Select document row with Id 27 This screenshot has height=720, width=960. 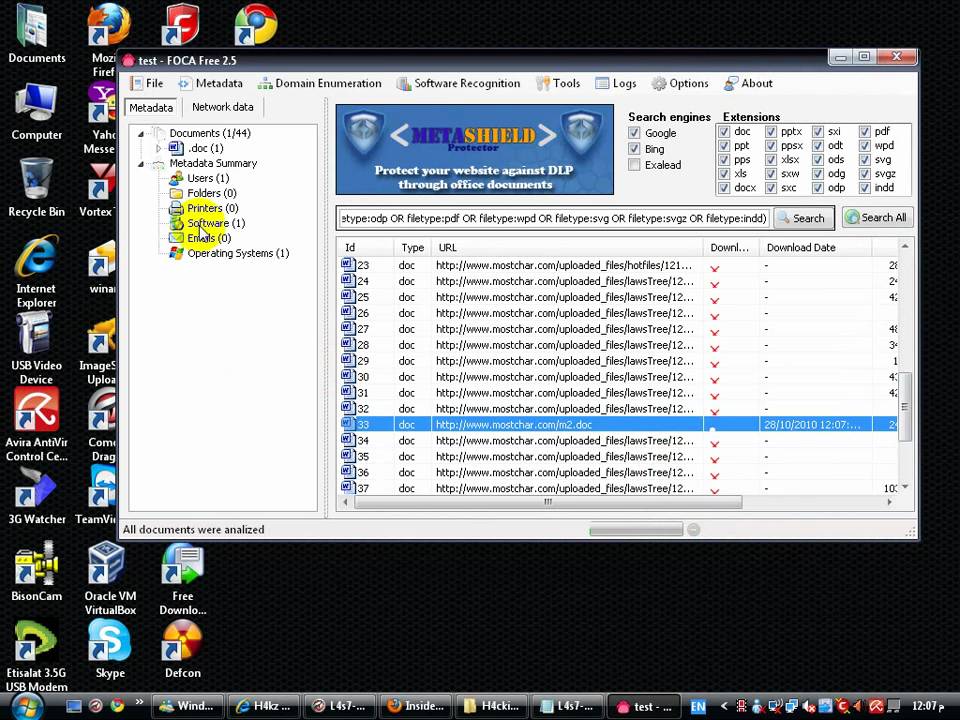click(x=618, y=329)
